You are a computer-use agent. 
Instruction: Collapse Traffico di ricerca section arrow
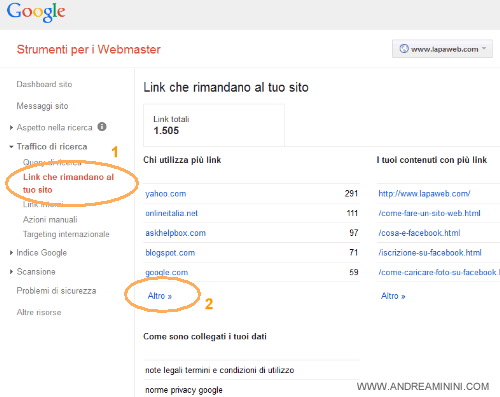11,147
